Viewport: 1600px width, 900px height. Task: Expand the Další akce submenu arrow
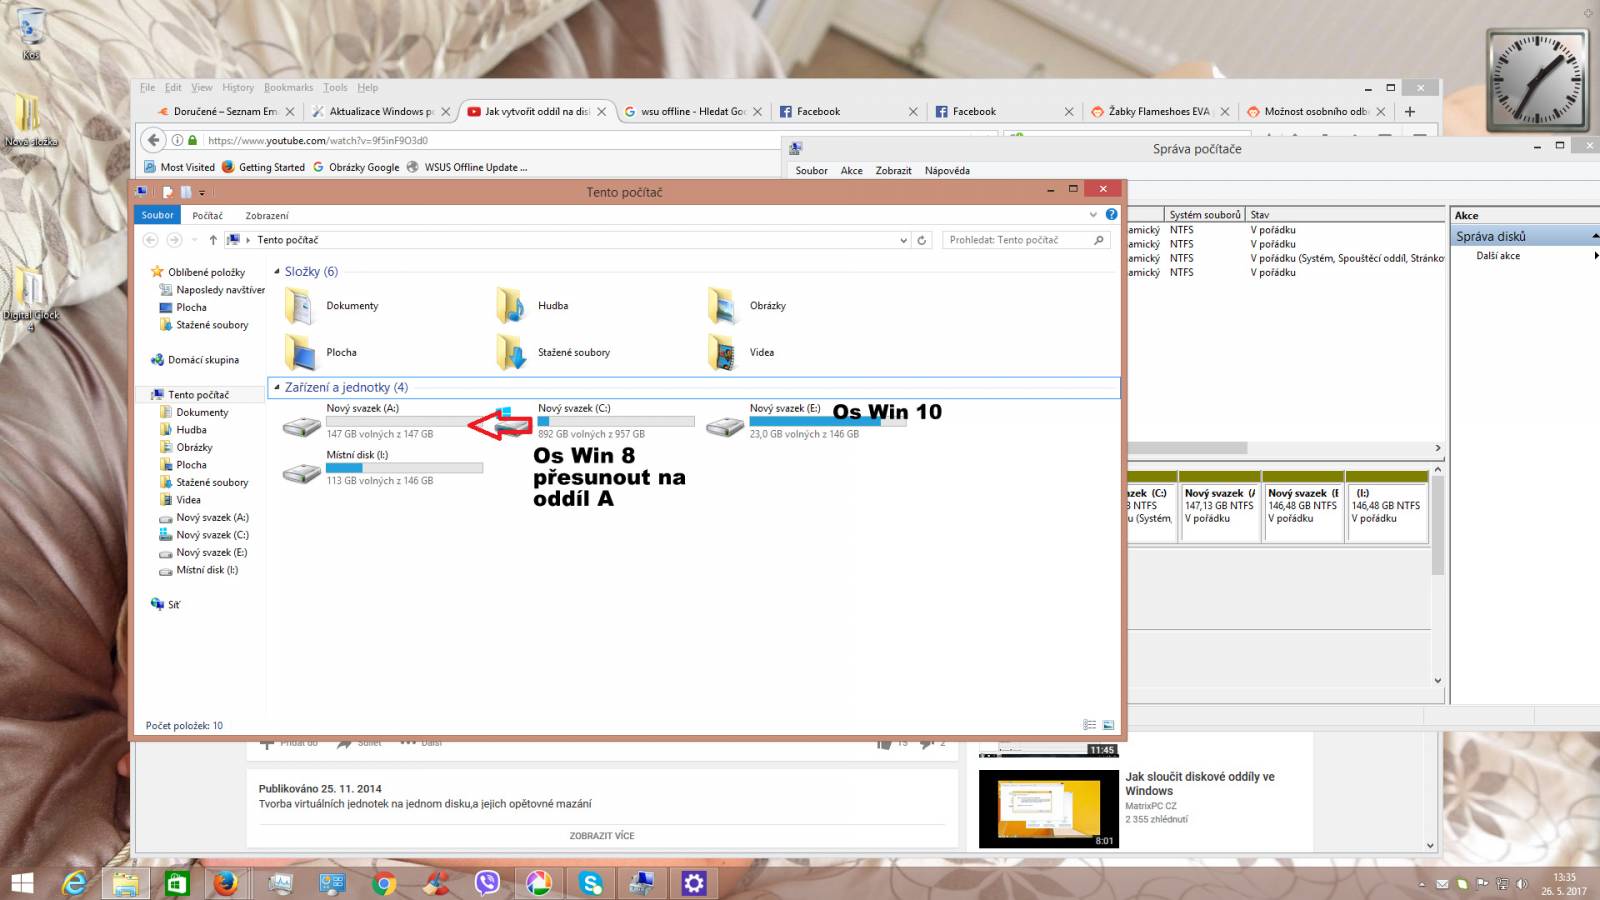(x=1595, y=256)
